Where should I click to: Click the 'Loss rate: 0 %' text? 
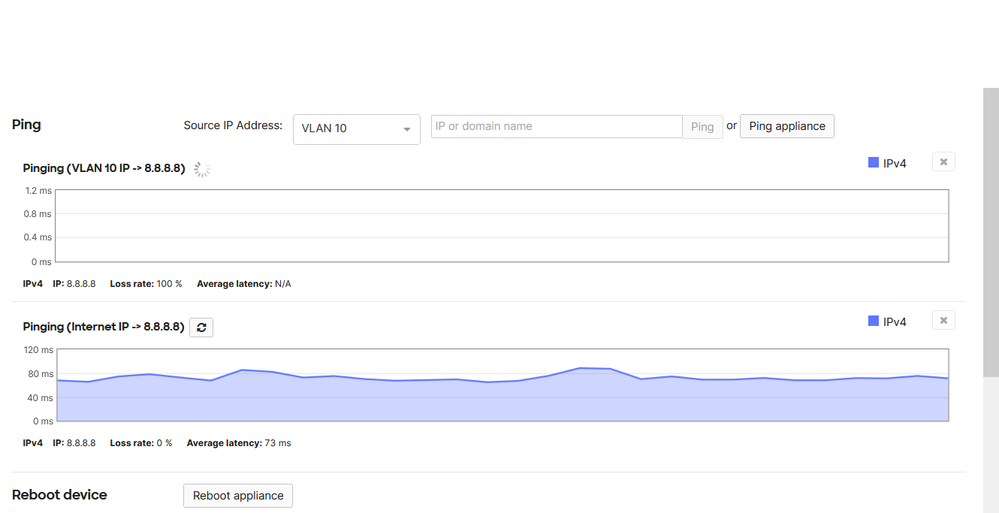pyautogui.click(x=141, y=442)
